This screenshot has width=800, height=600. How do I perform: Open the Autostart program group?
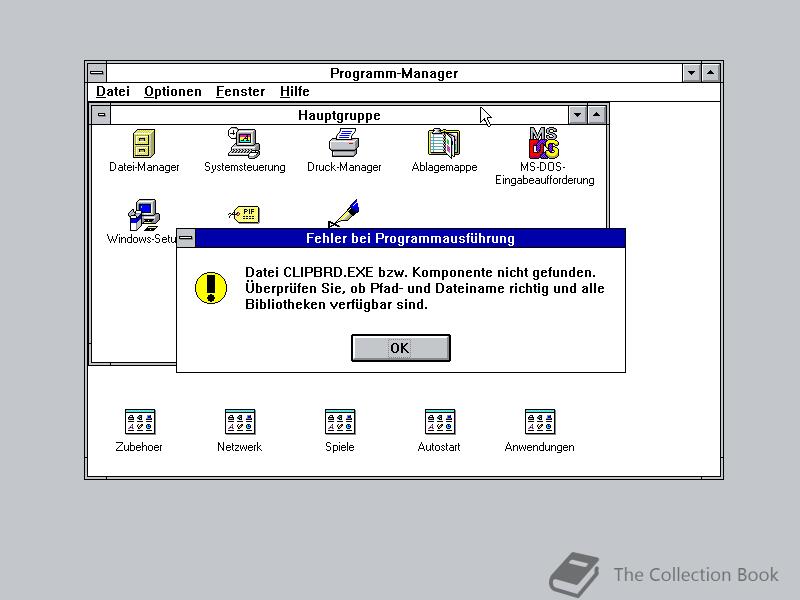(x=439, y=422)
